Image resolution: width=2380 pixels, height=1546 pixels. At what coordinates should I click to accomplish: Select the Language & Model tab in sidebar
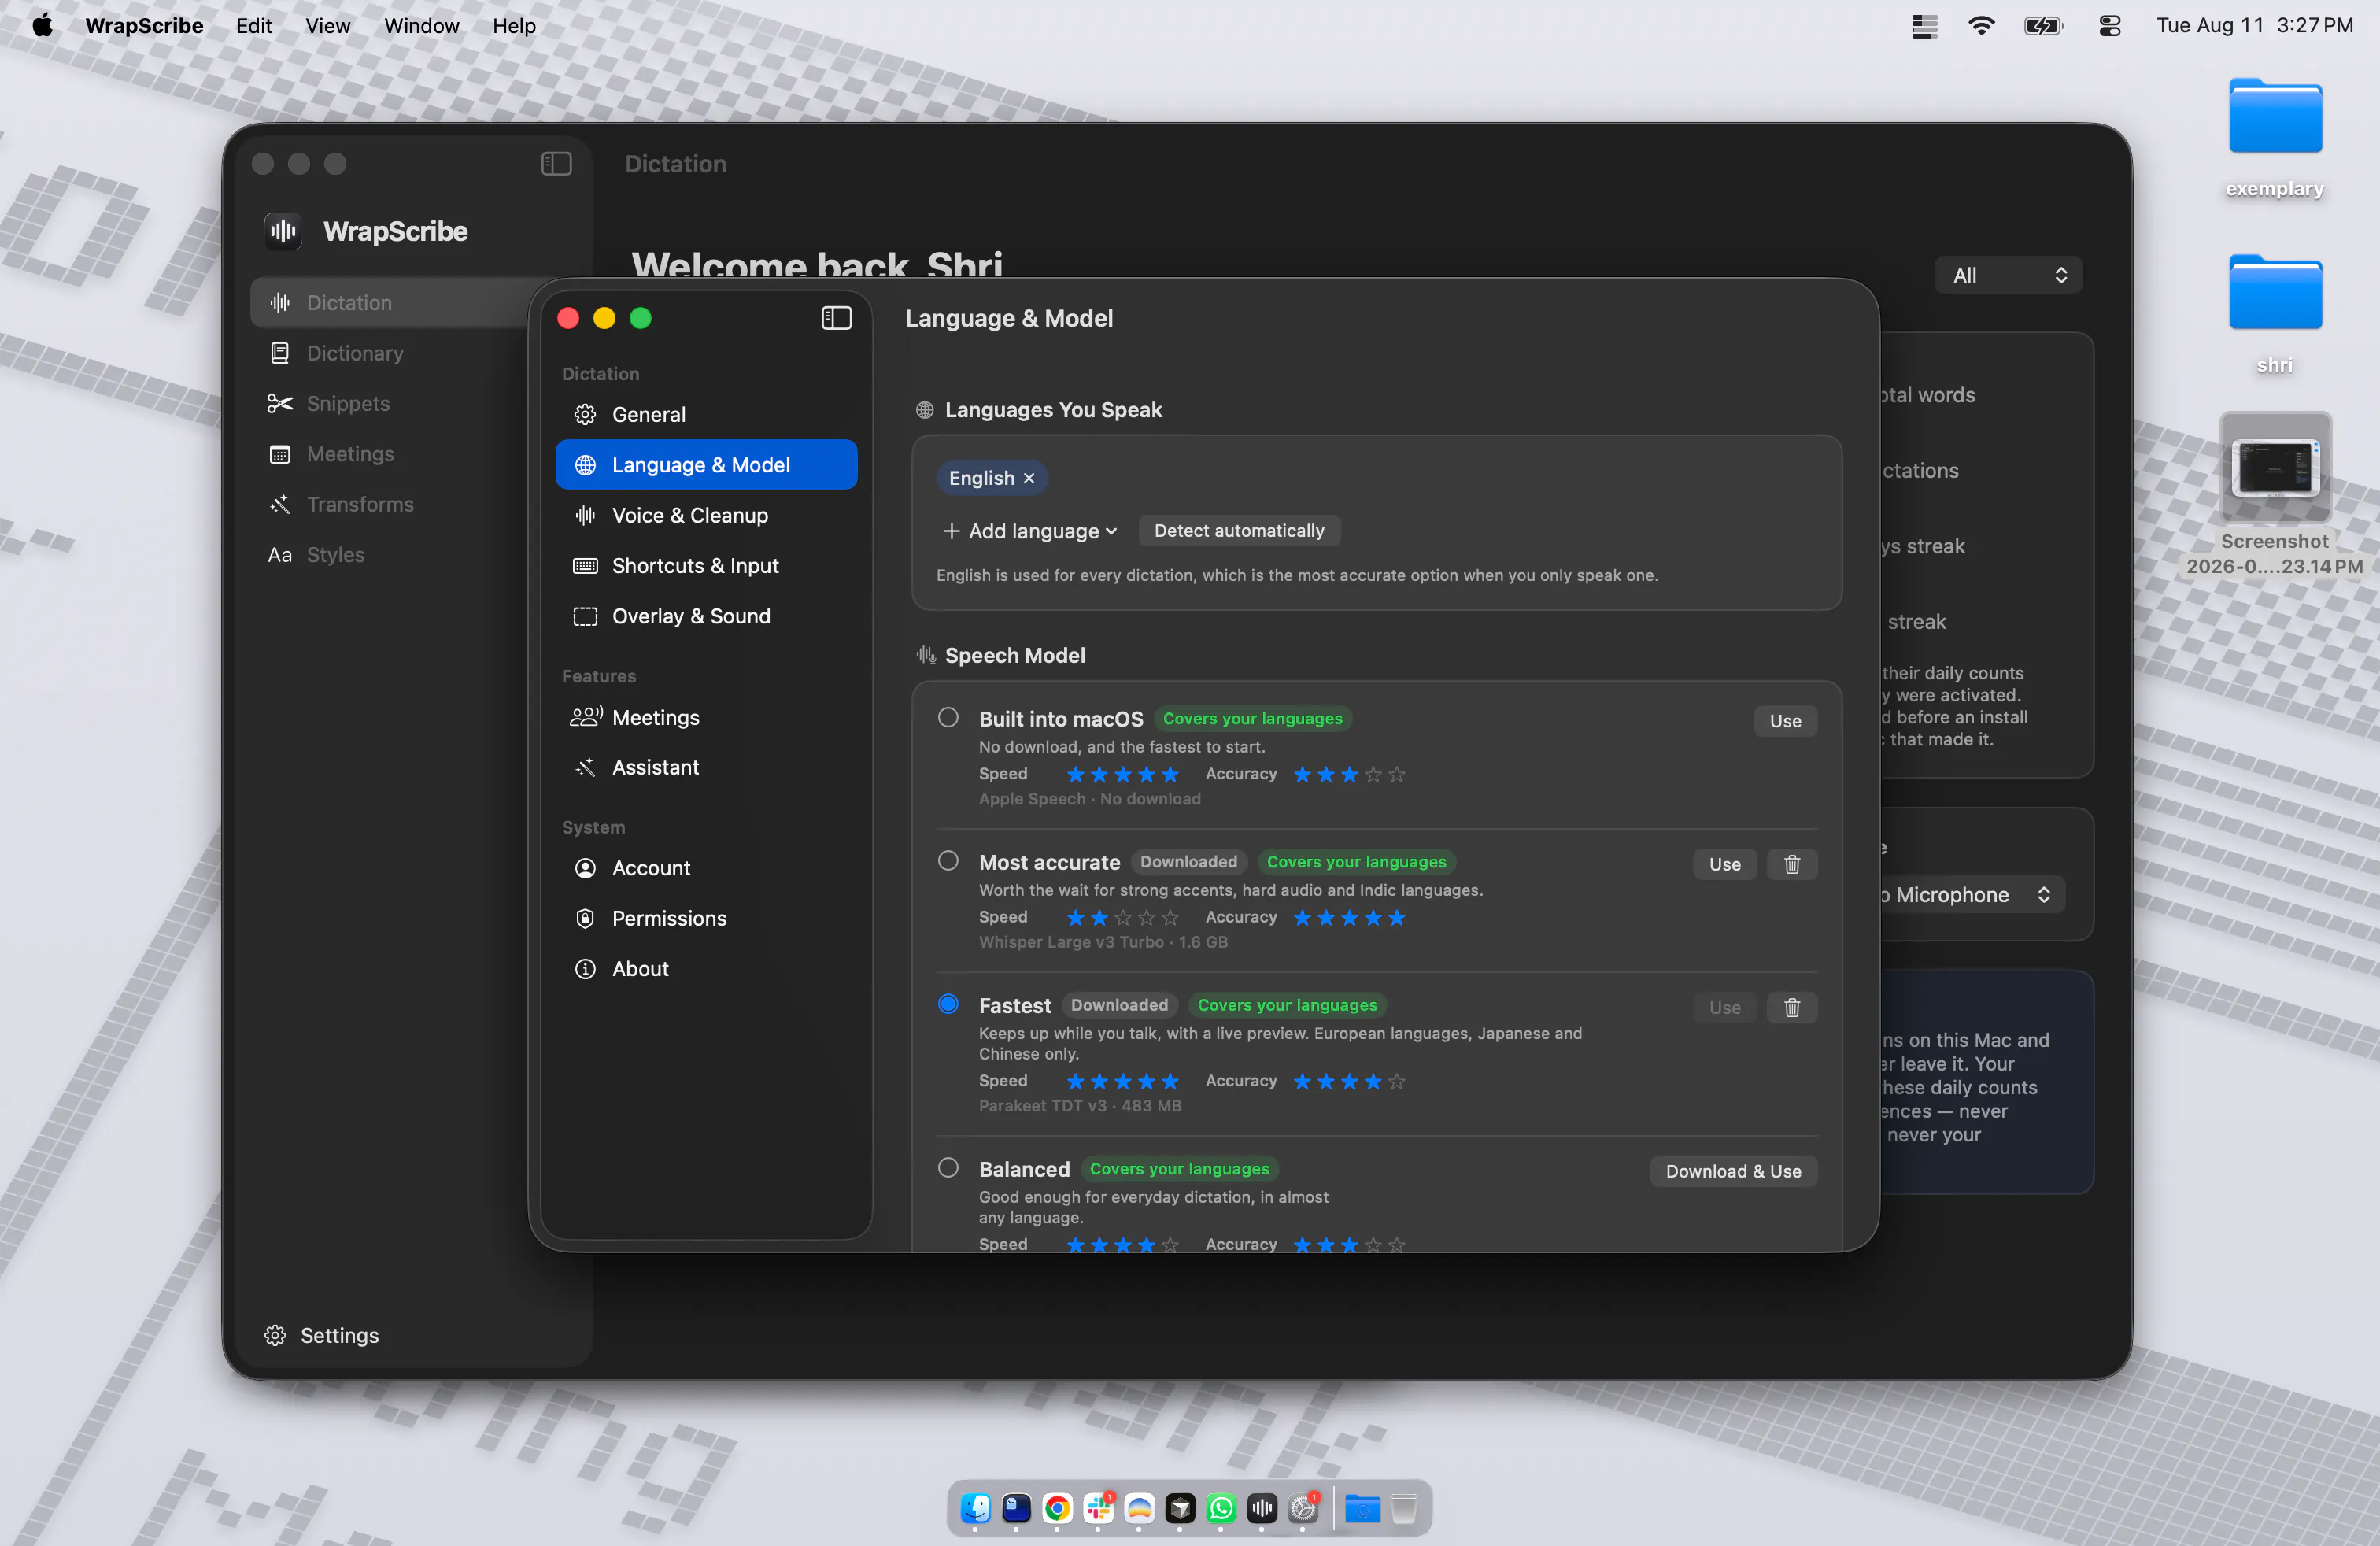pyautogui.click(x=706, y=464)
